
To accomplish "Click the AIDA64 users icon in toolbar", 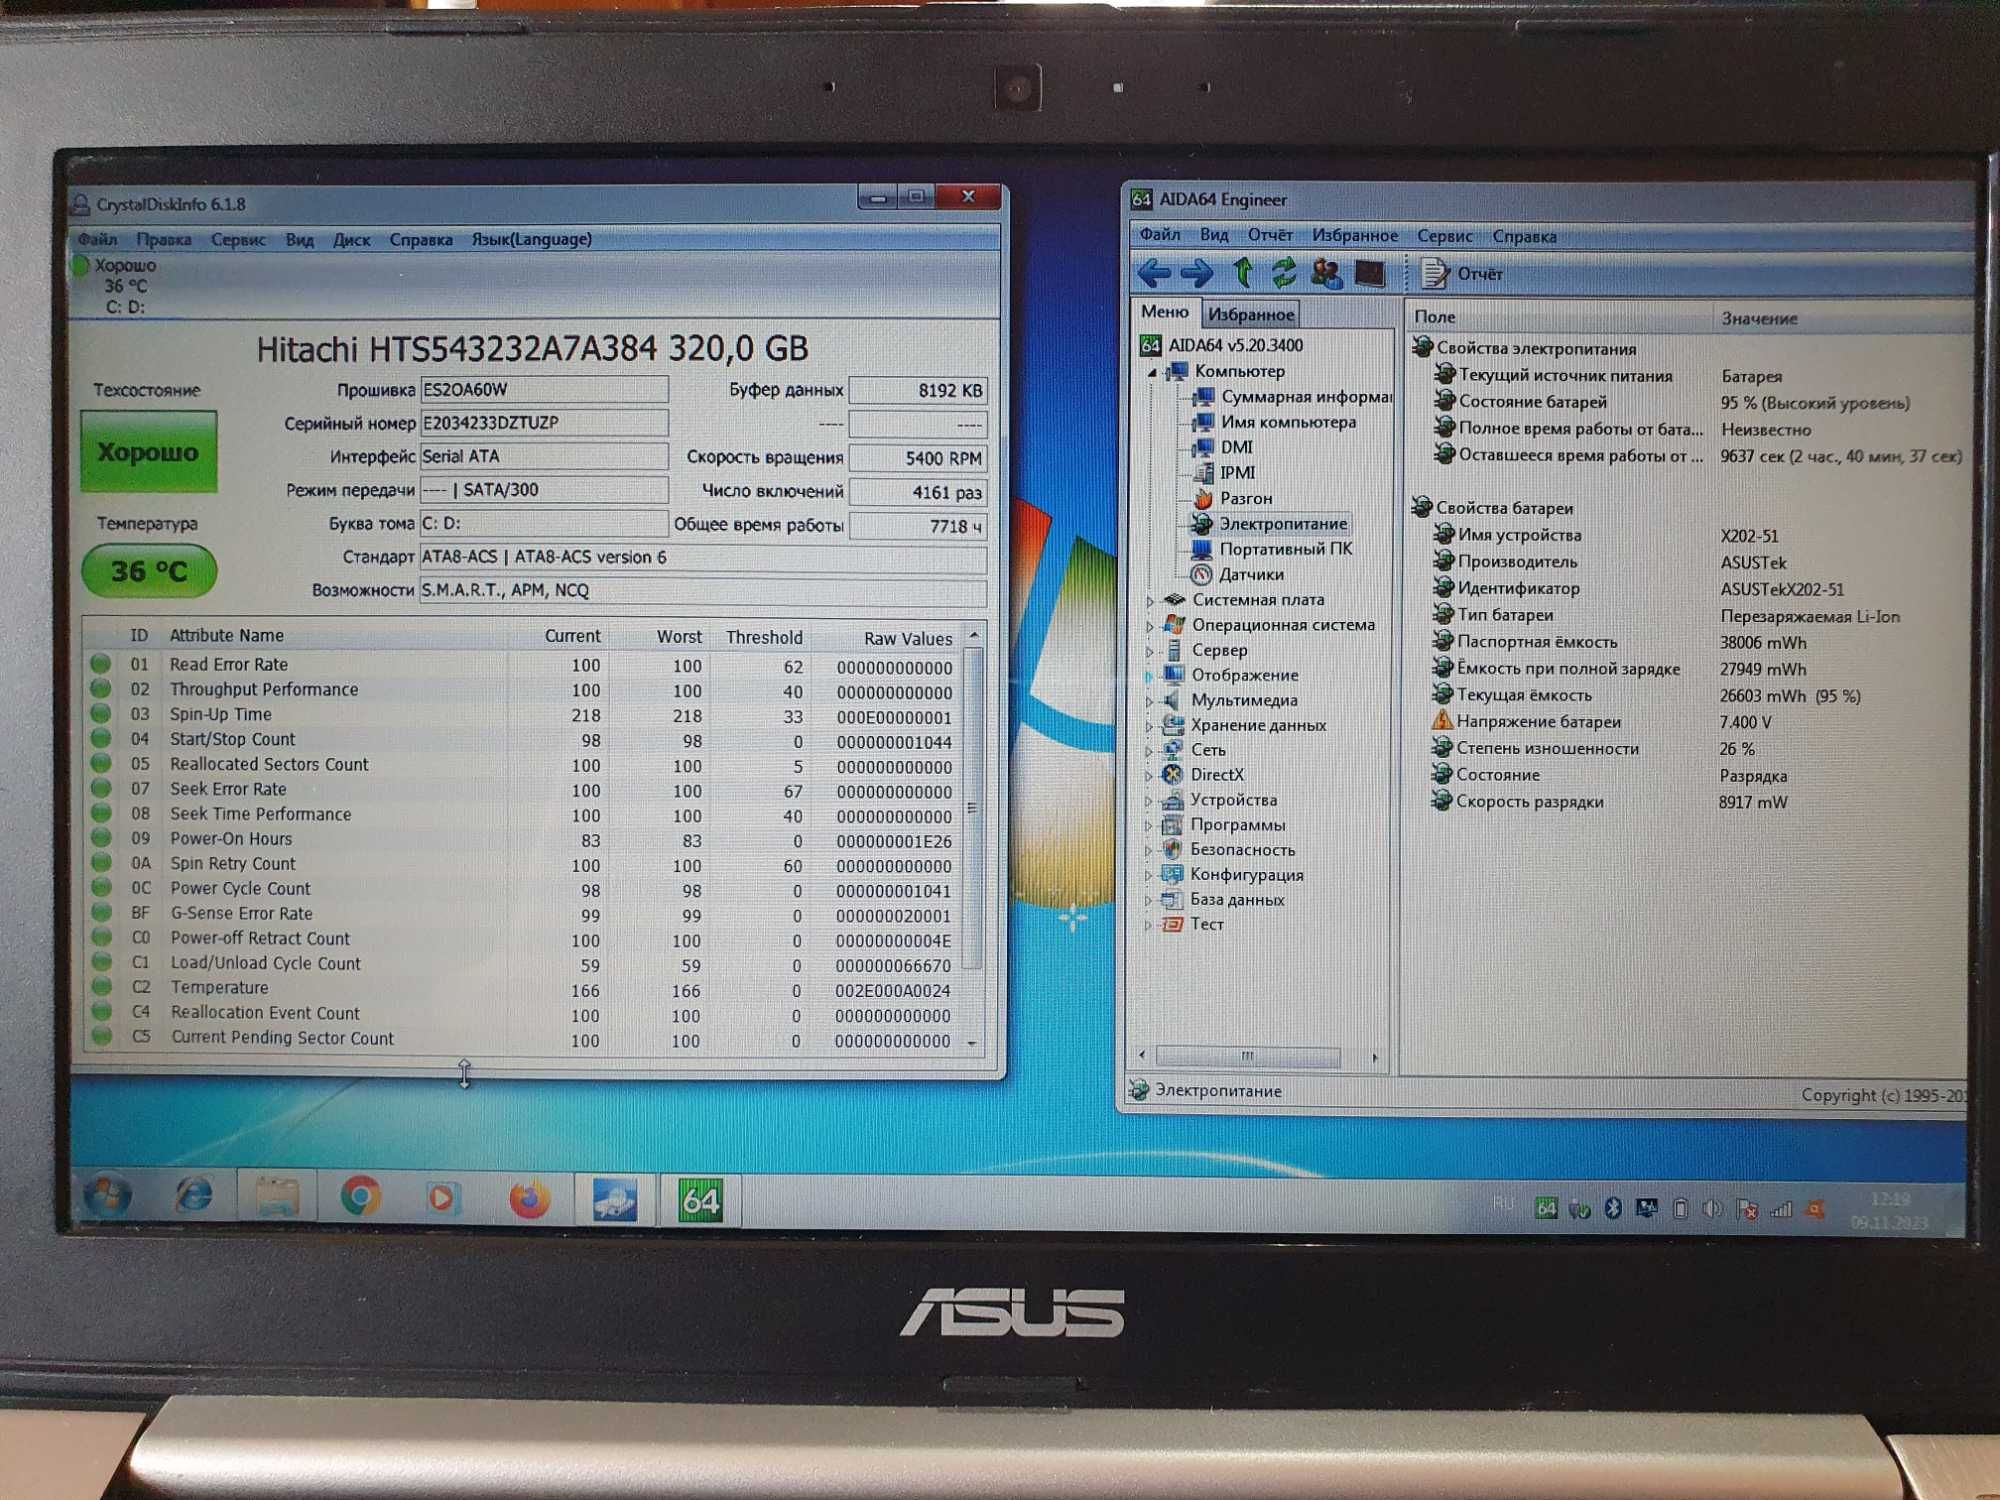I will pos(1326,273).
